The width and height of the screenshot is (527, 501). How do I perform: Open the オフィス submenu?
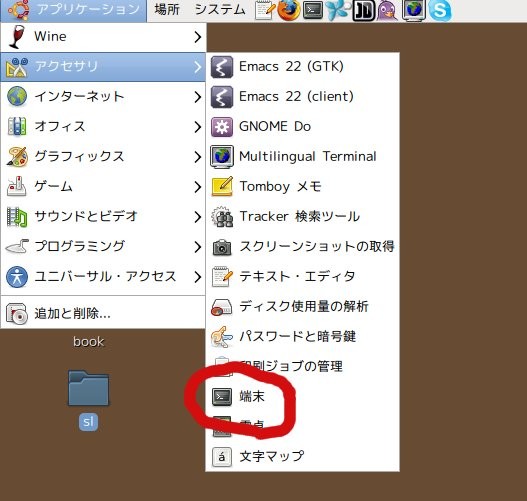coord(103,126)
